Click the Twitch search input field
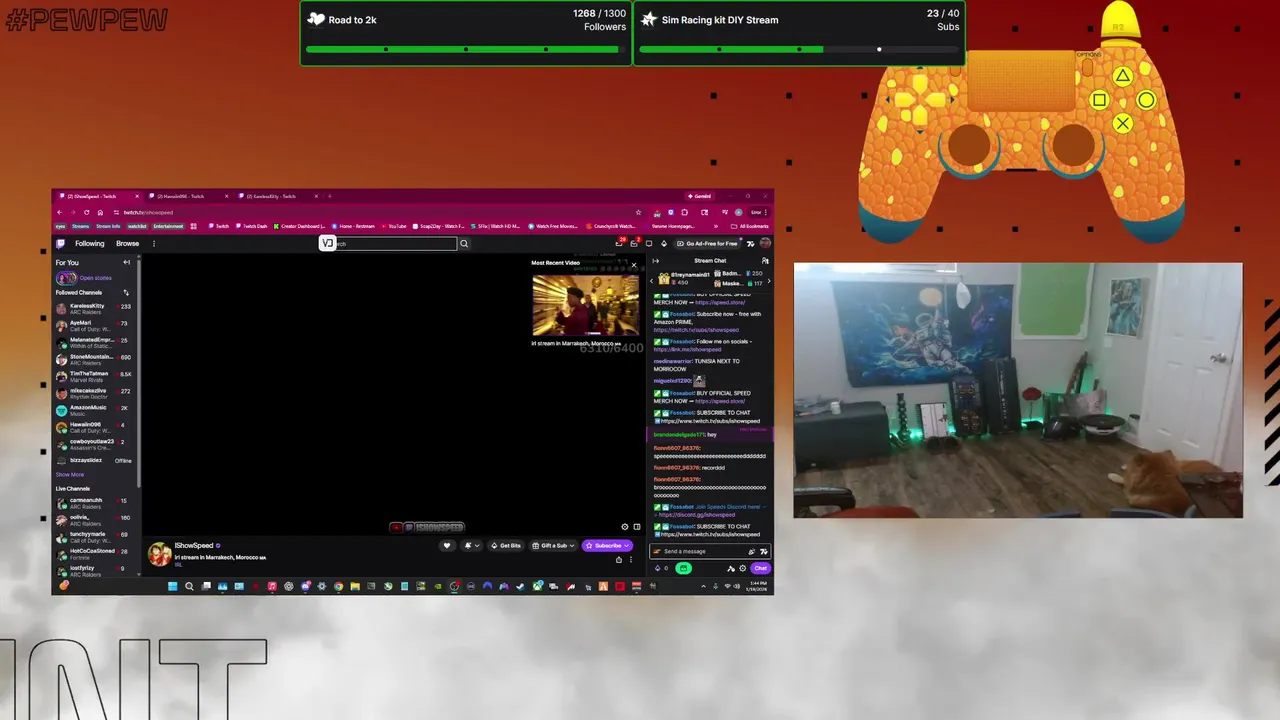This screenshot has height=720, width=1280. point(396,244)
